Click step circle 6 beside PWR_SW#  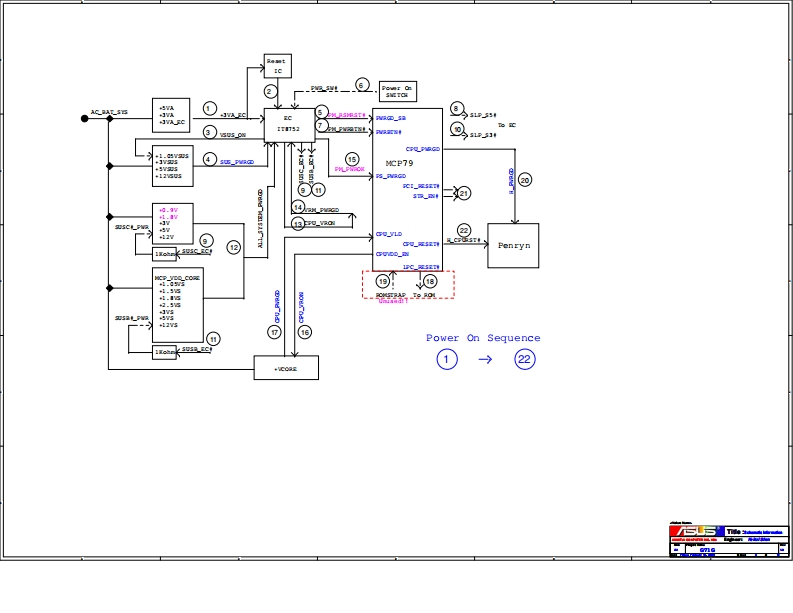362,85
